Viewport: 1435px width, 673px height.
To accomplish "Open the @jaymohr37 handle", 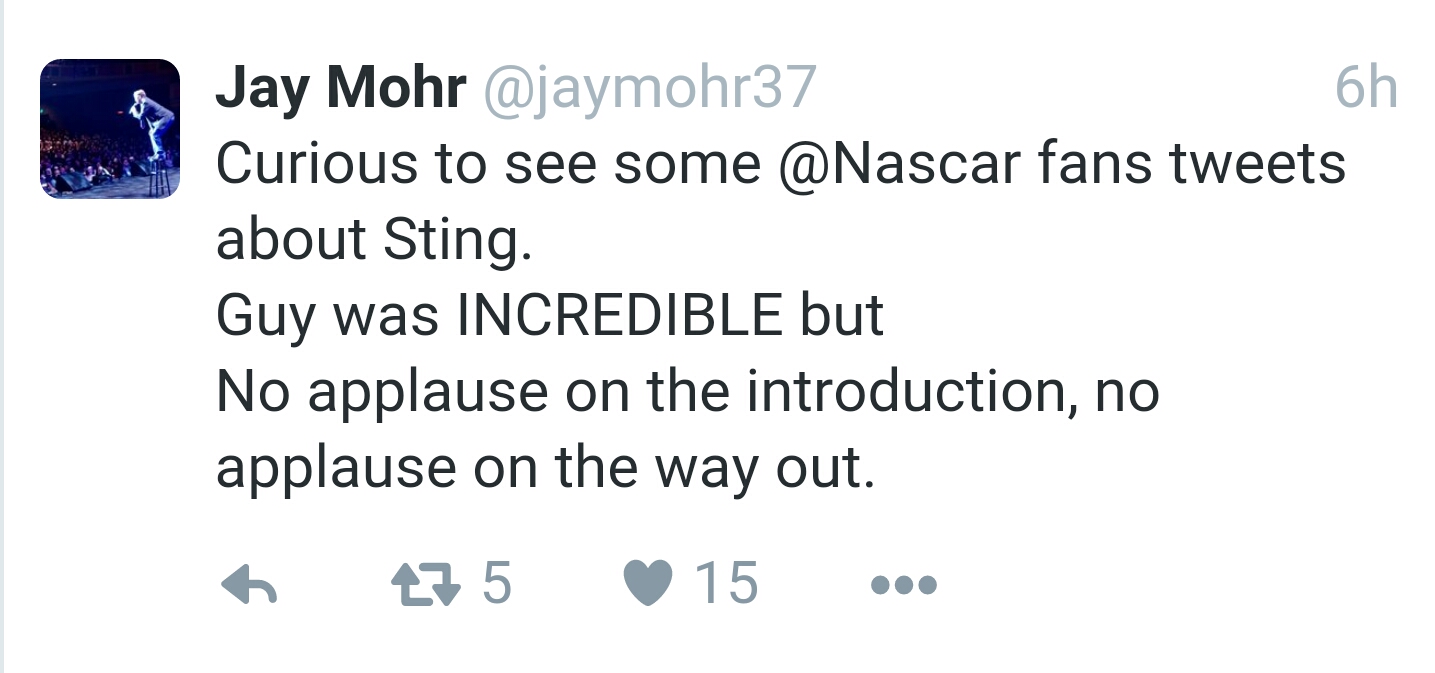I will tap(649, 88).
